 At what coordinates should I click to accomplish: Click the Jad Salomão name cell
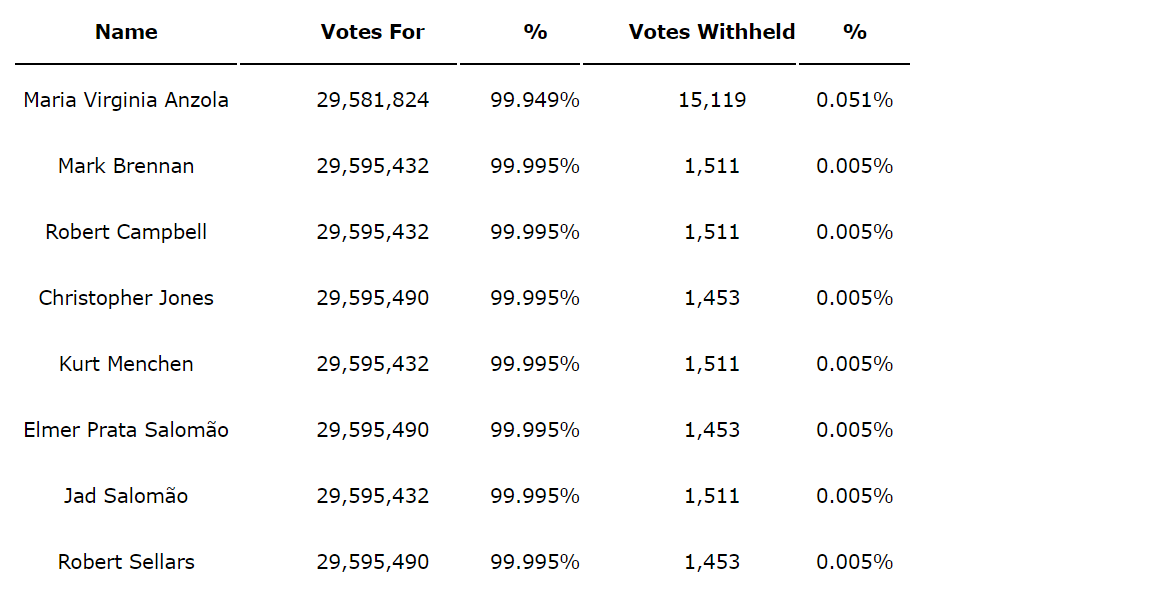click(x=126, y=496)
